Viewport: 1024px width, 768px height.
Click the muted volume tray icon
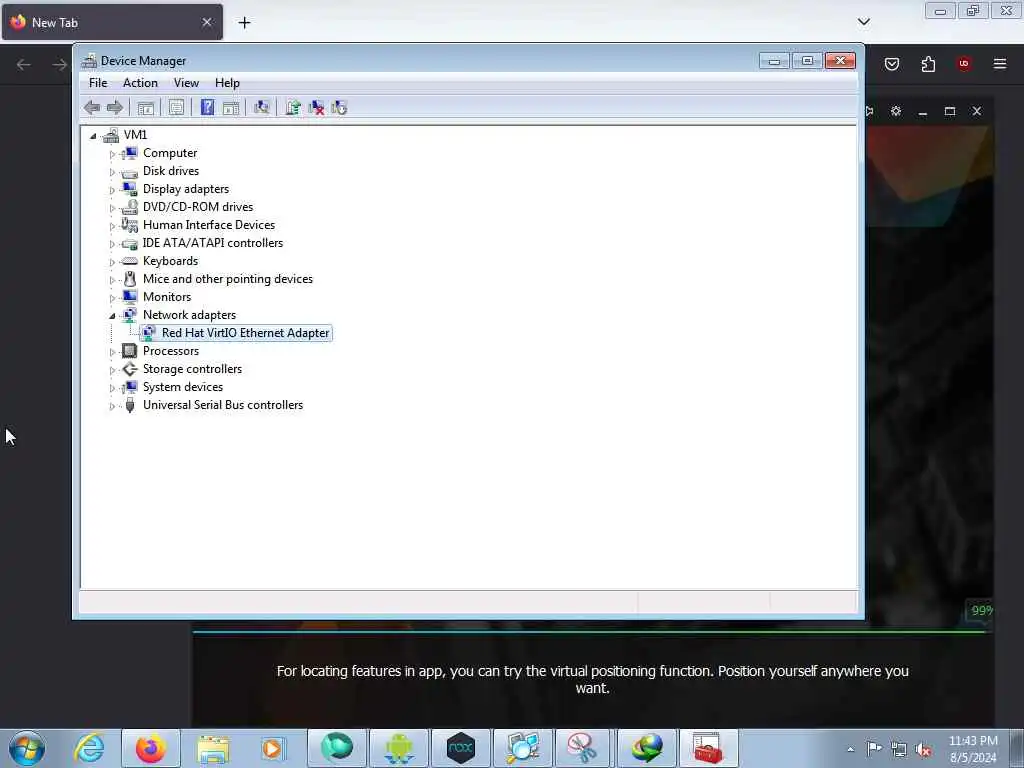pyautogui.click(x=923, y=750)
